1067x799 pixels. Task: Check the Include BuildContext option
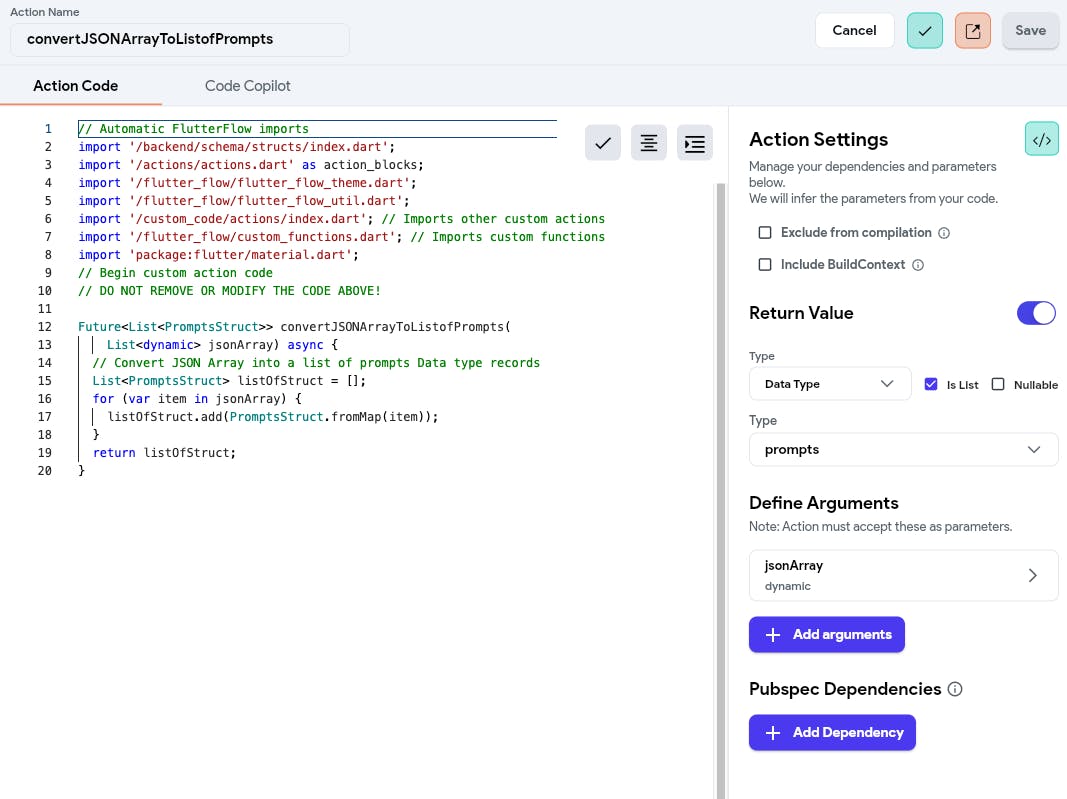tap(765, 265)
